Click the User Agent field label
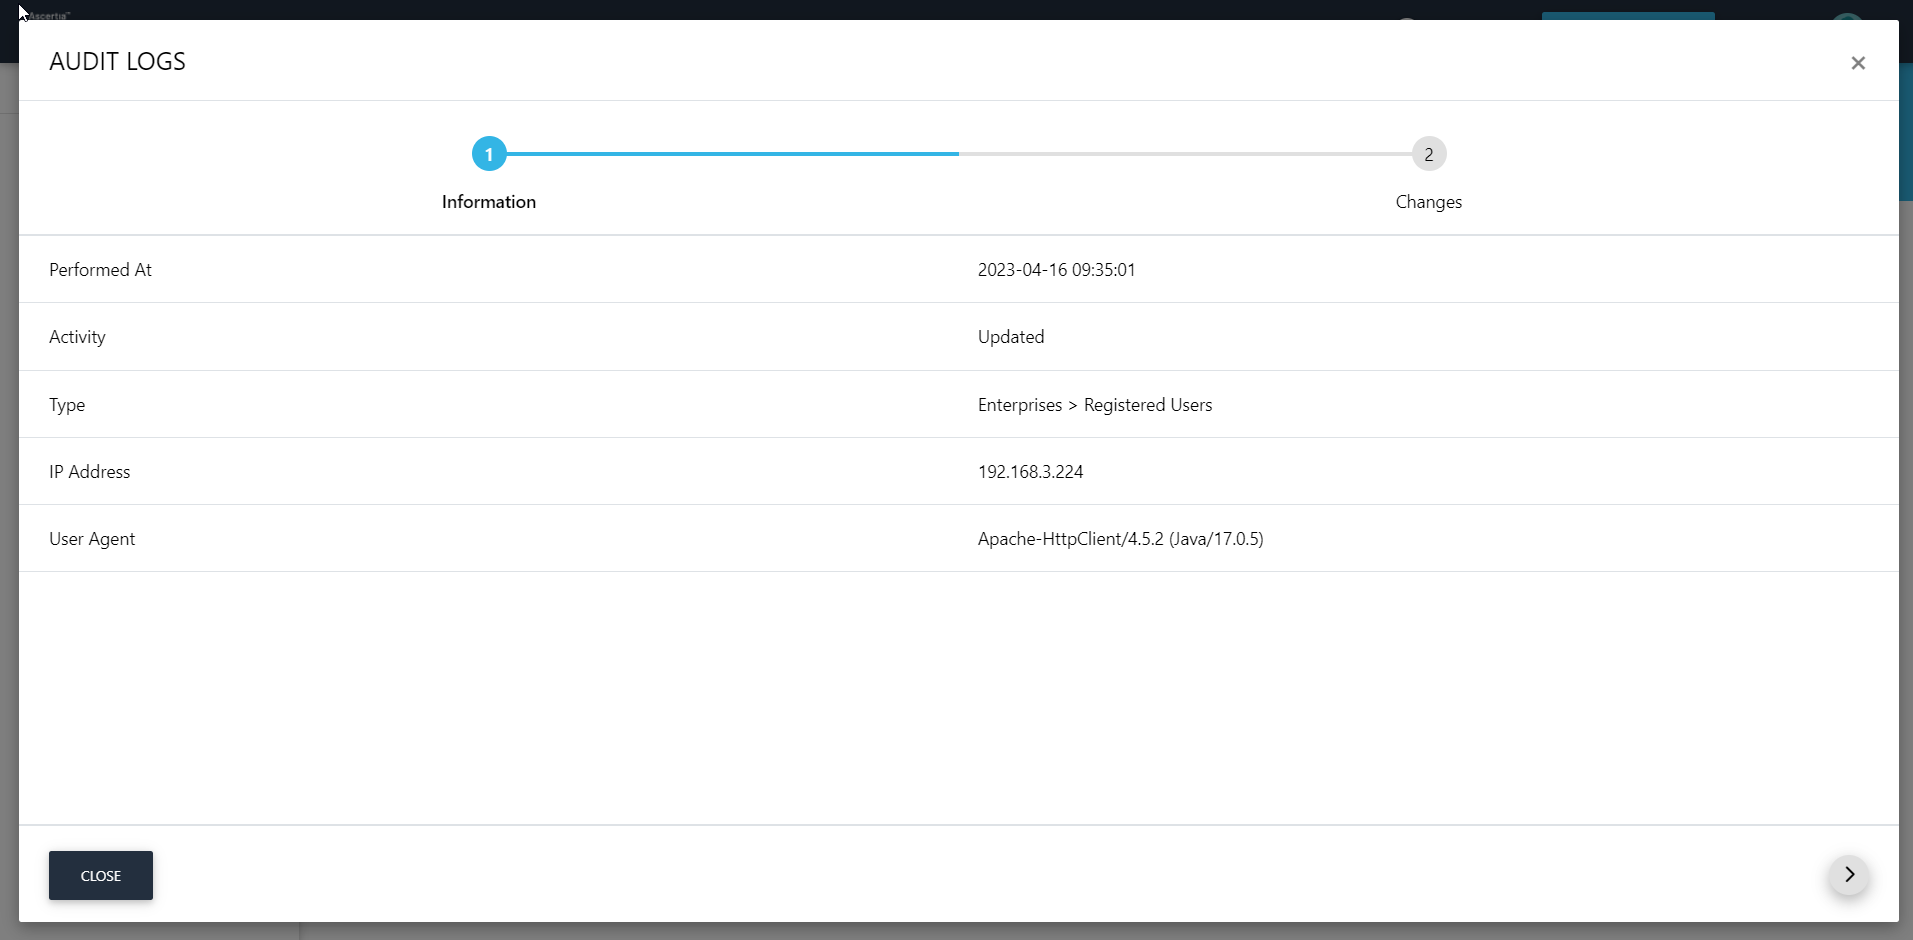Viewport: 1913px width, 940px height. [x=92, y=539]
